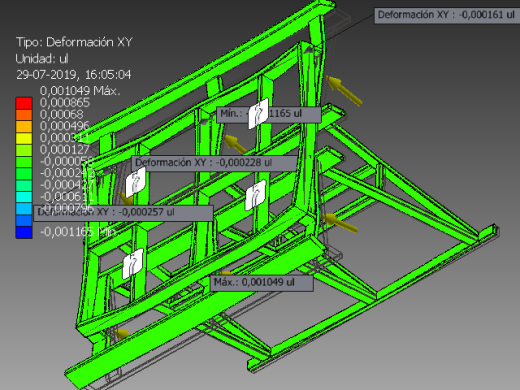Click the Mín. -0,001165 ul probe label
The image size is (520, 390).
click(268, 114)
